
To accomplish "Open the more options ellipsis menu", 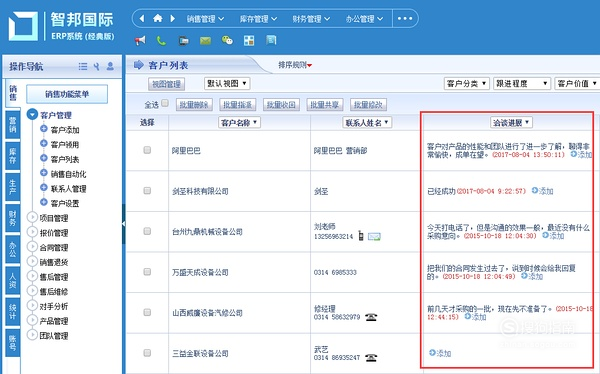I will coord(405,18).
